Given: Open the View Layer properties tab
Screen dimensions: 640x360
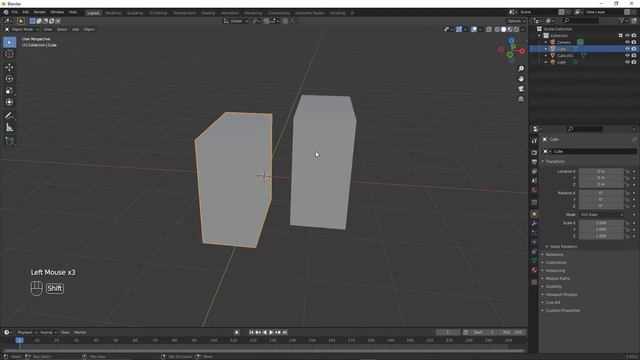Looking at the screenshot, I should pos(534,171).
